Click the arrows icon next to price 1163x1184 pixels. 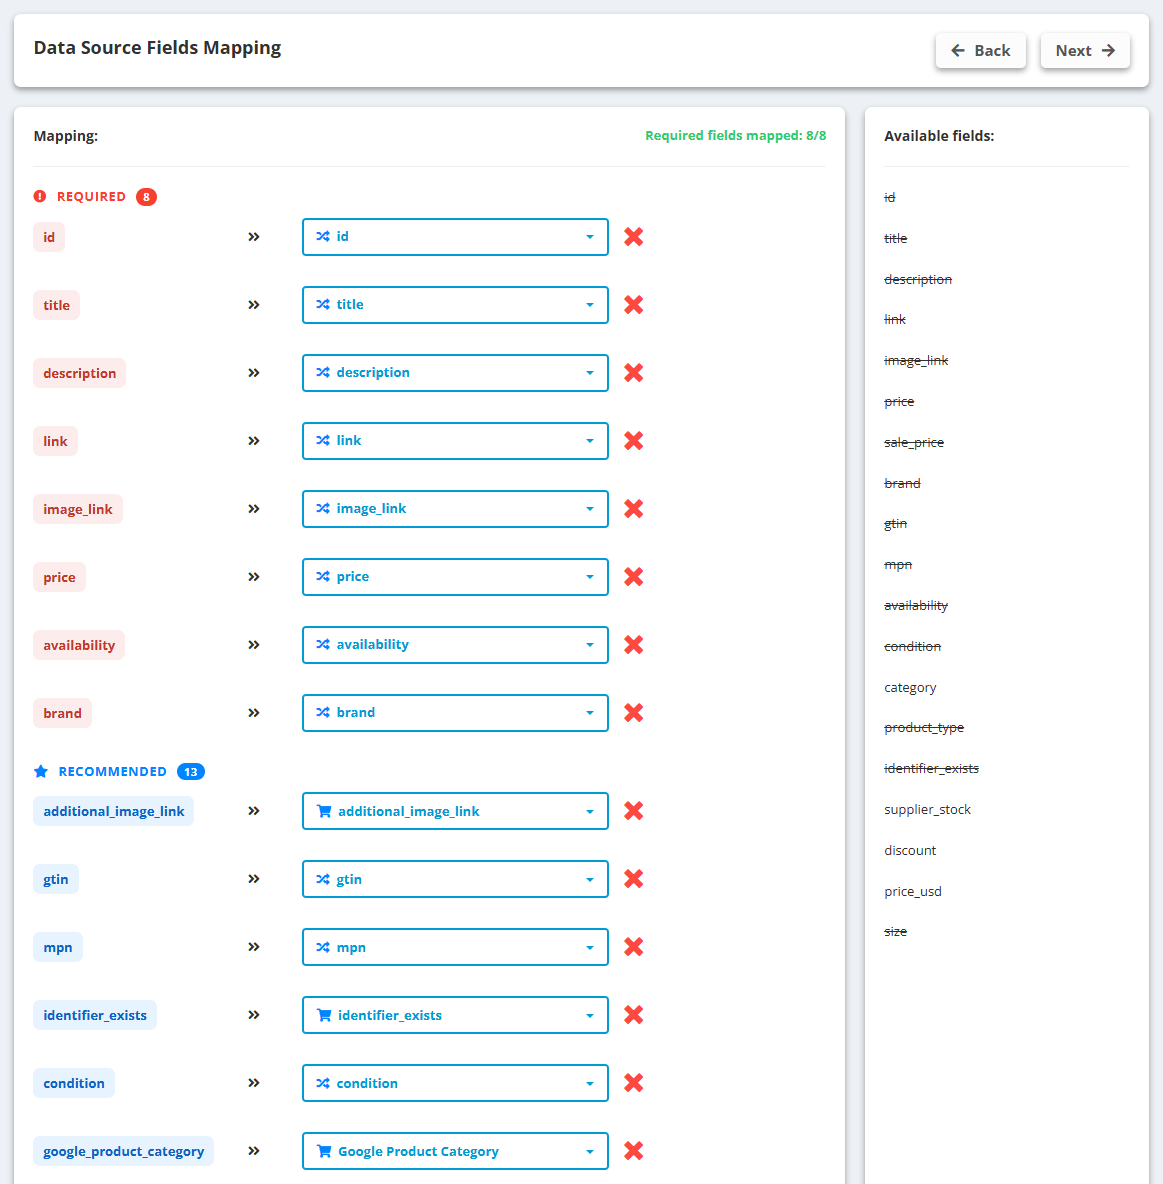pyautogui.click(x=254, y=577)
